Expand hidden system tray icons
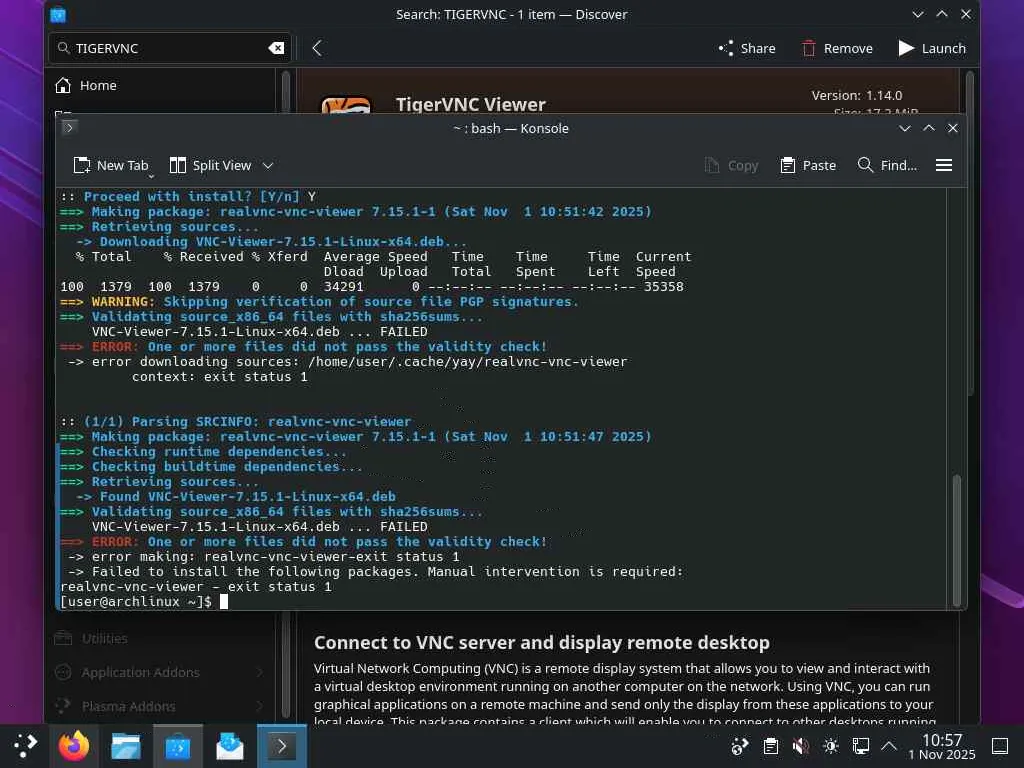This screenshot has height=768, width=1024. click(x=889, y=746)
